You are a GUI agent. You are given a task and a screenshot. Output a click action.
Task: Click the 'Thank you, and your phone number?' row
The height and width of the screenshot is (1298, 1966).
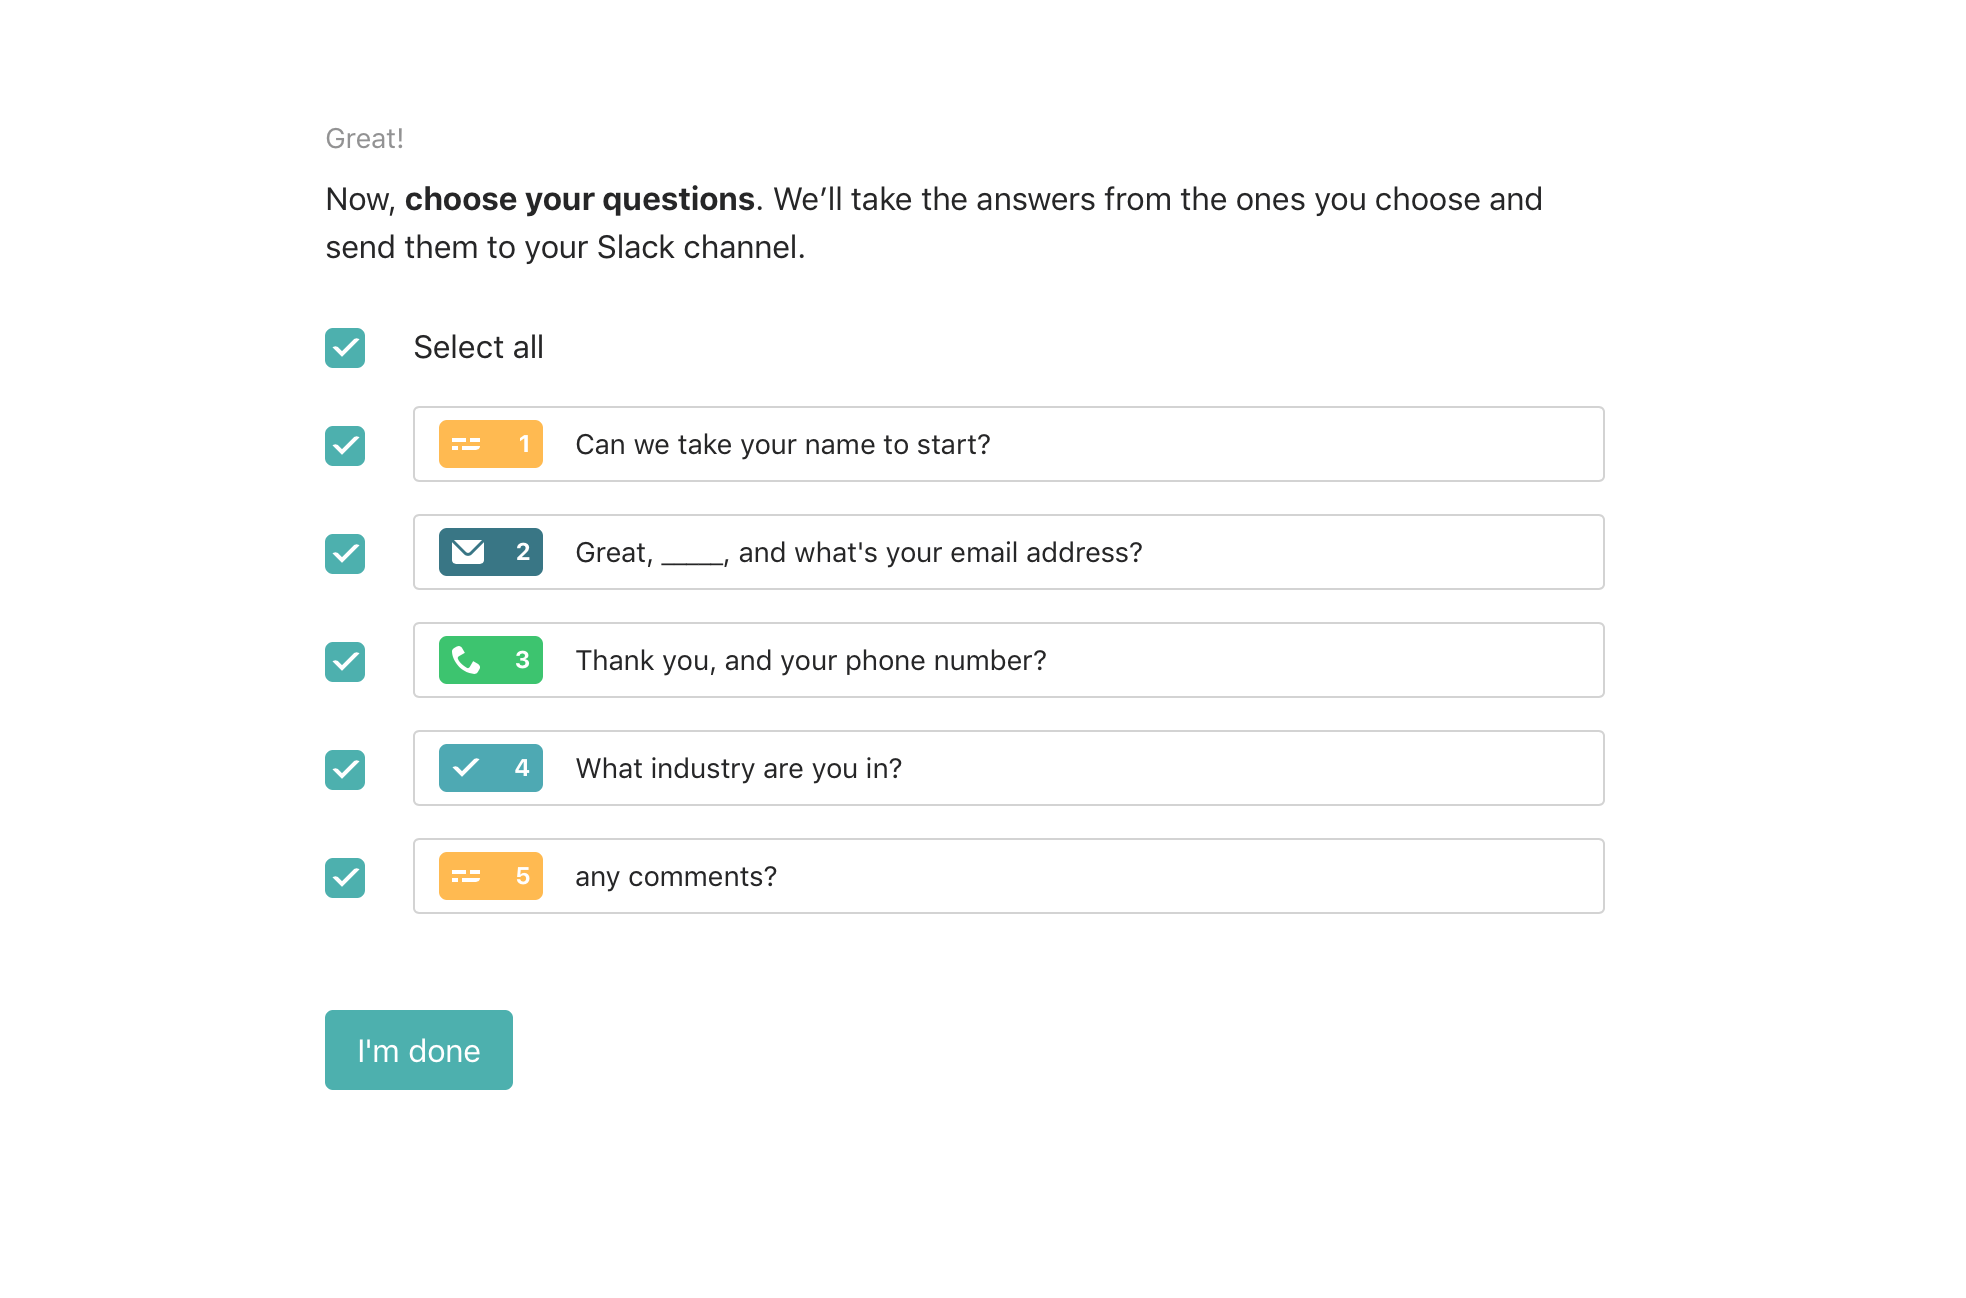[1009, 660]
